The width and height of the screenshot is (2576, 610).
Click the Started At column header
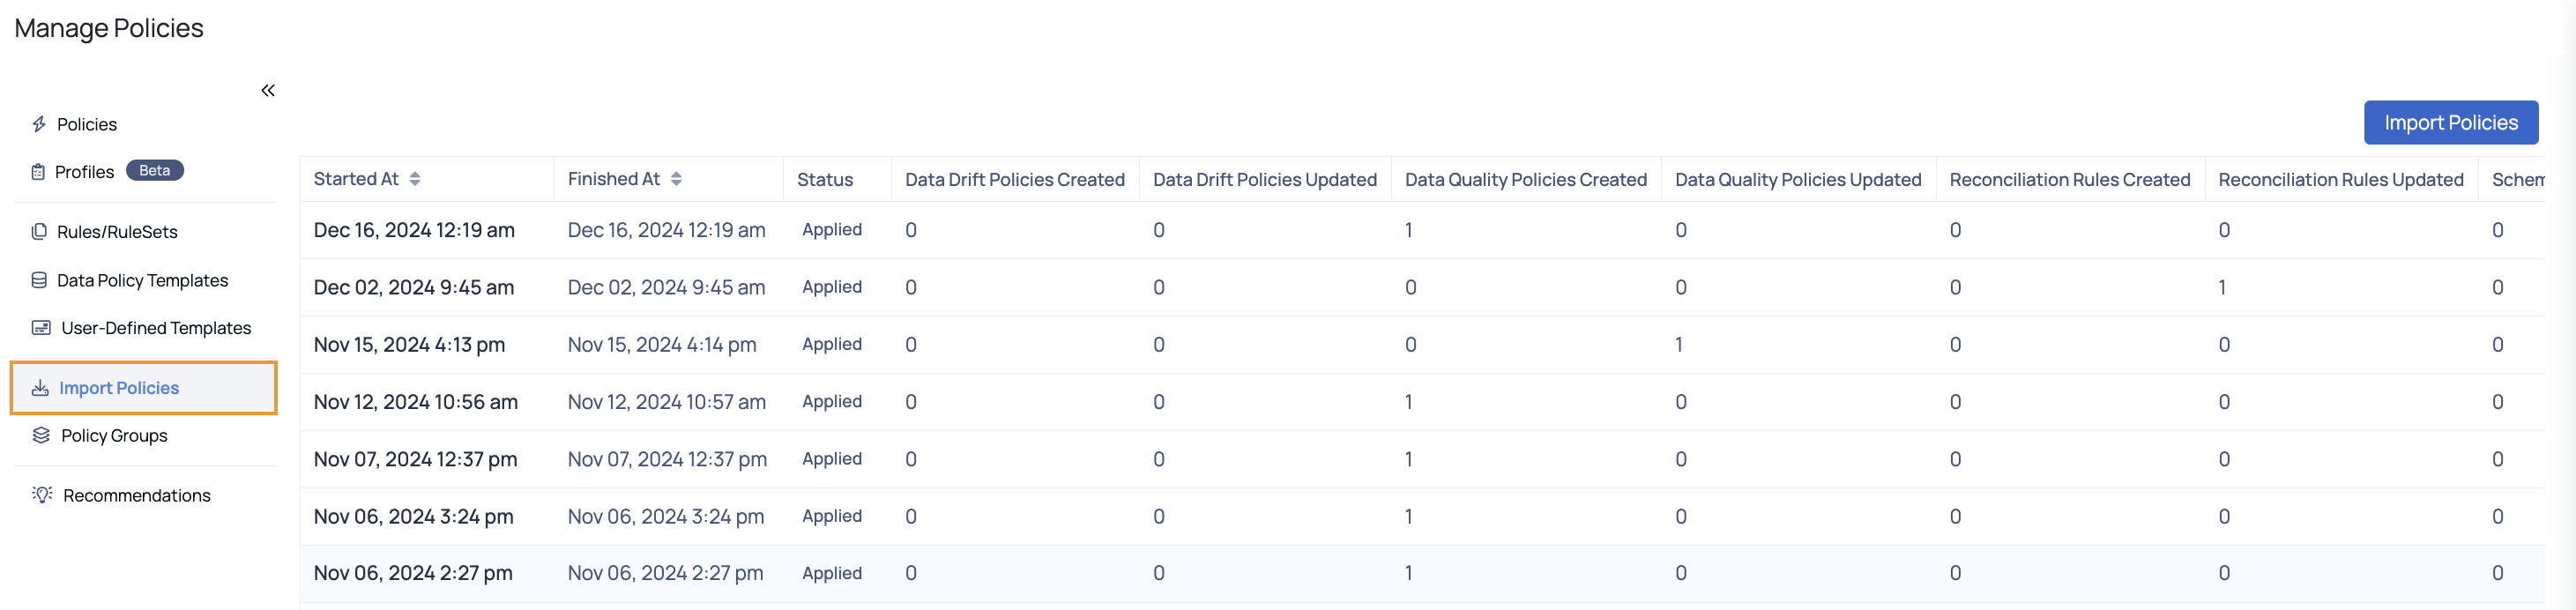coord(356,179)
